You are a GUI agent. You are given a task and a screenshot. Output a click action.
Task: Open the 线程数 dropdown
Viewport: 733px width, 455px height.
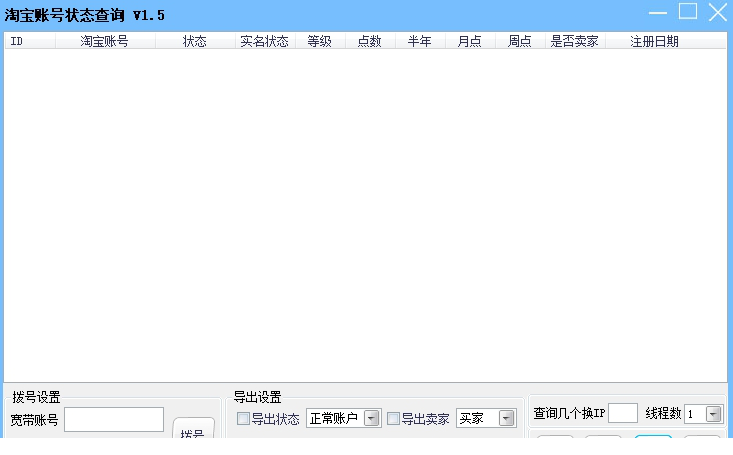click(x=704, y=414)
